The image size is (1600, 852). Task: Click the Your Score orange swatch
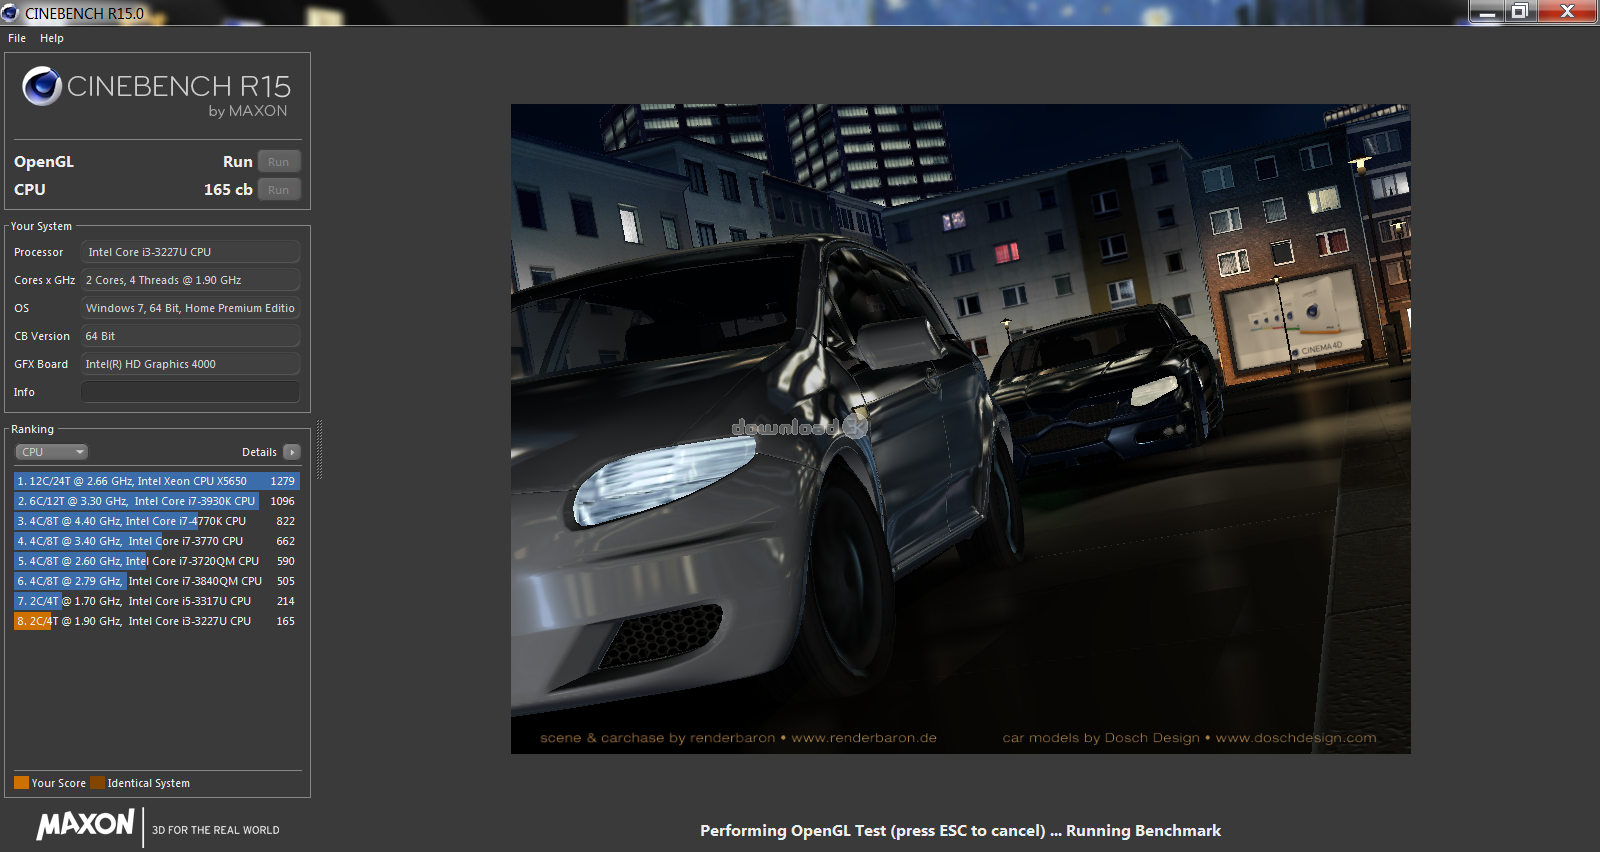(x=21, y=783)
